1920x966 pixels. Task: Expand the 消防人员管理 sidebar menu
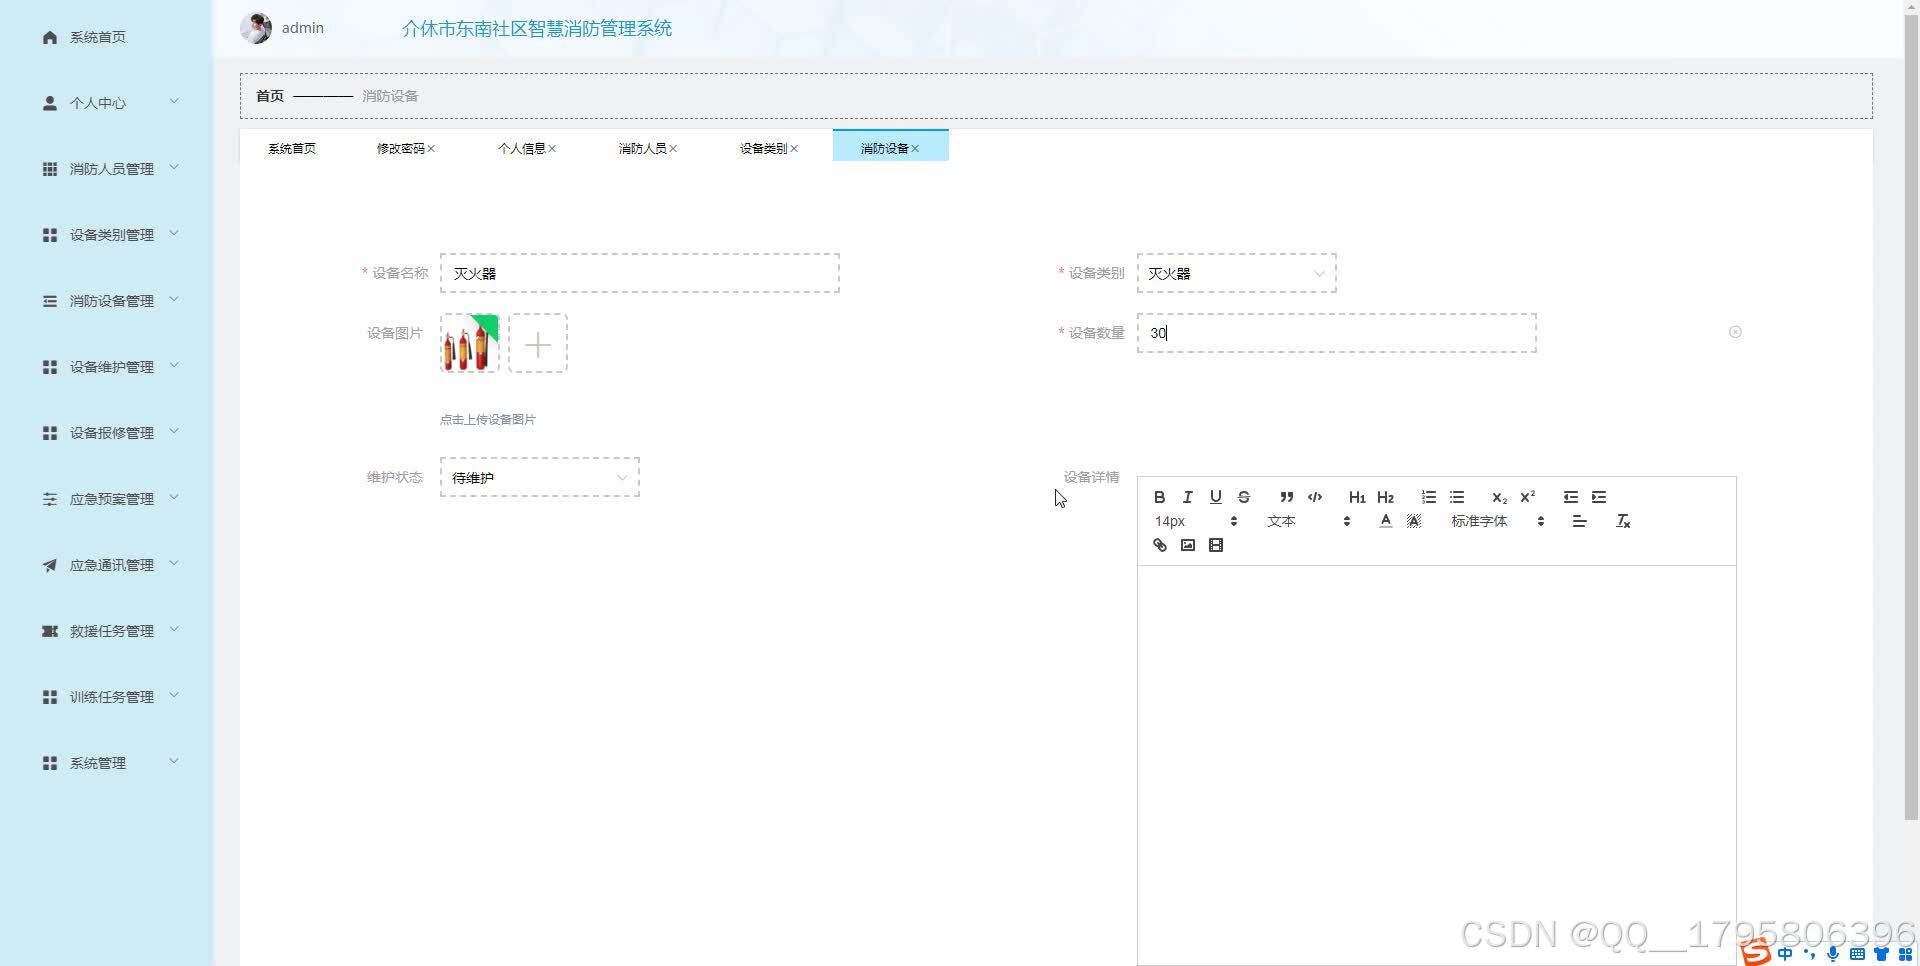pyautogui.click(x=110, y=168)
